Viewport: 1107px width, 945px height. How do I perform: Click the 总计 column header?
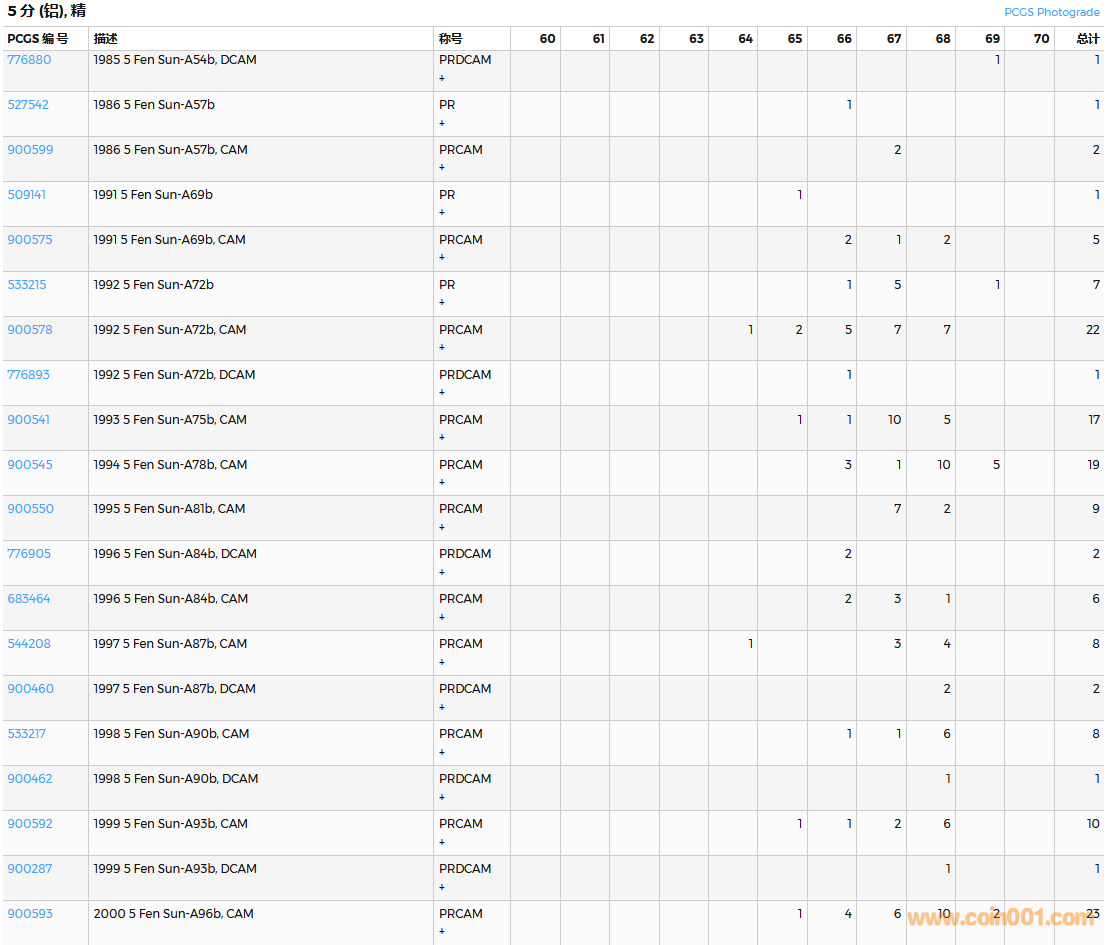click(1087, 39)
